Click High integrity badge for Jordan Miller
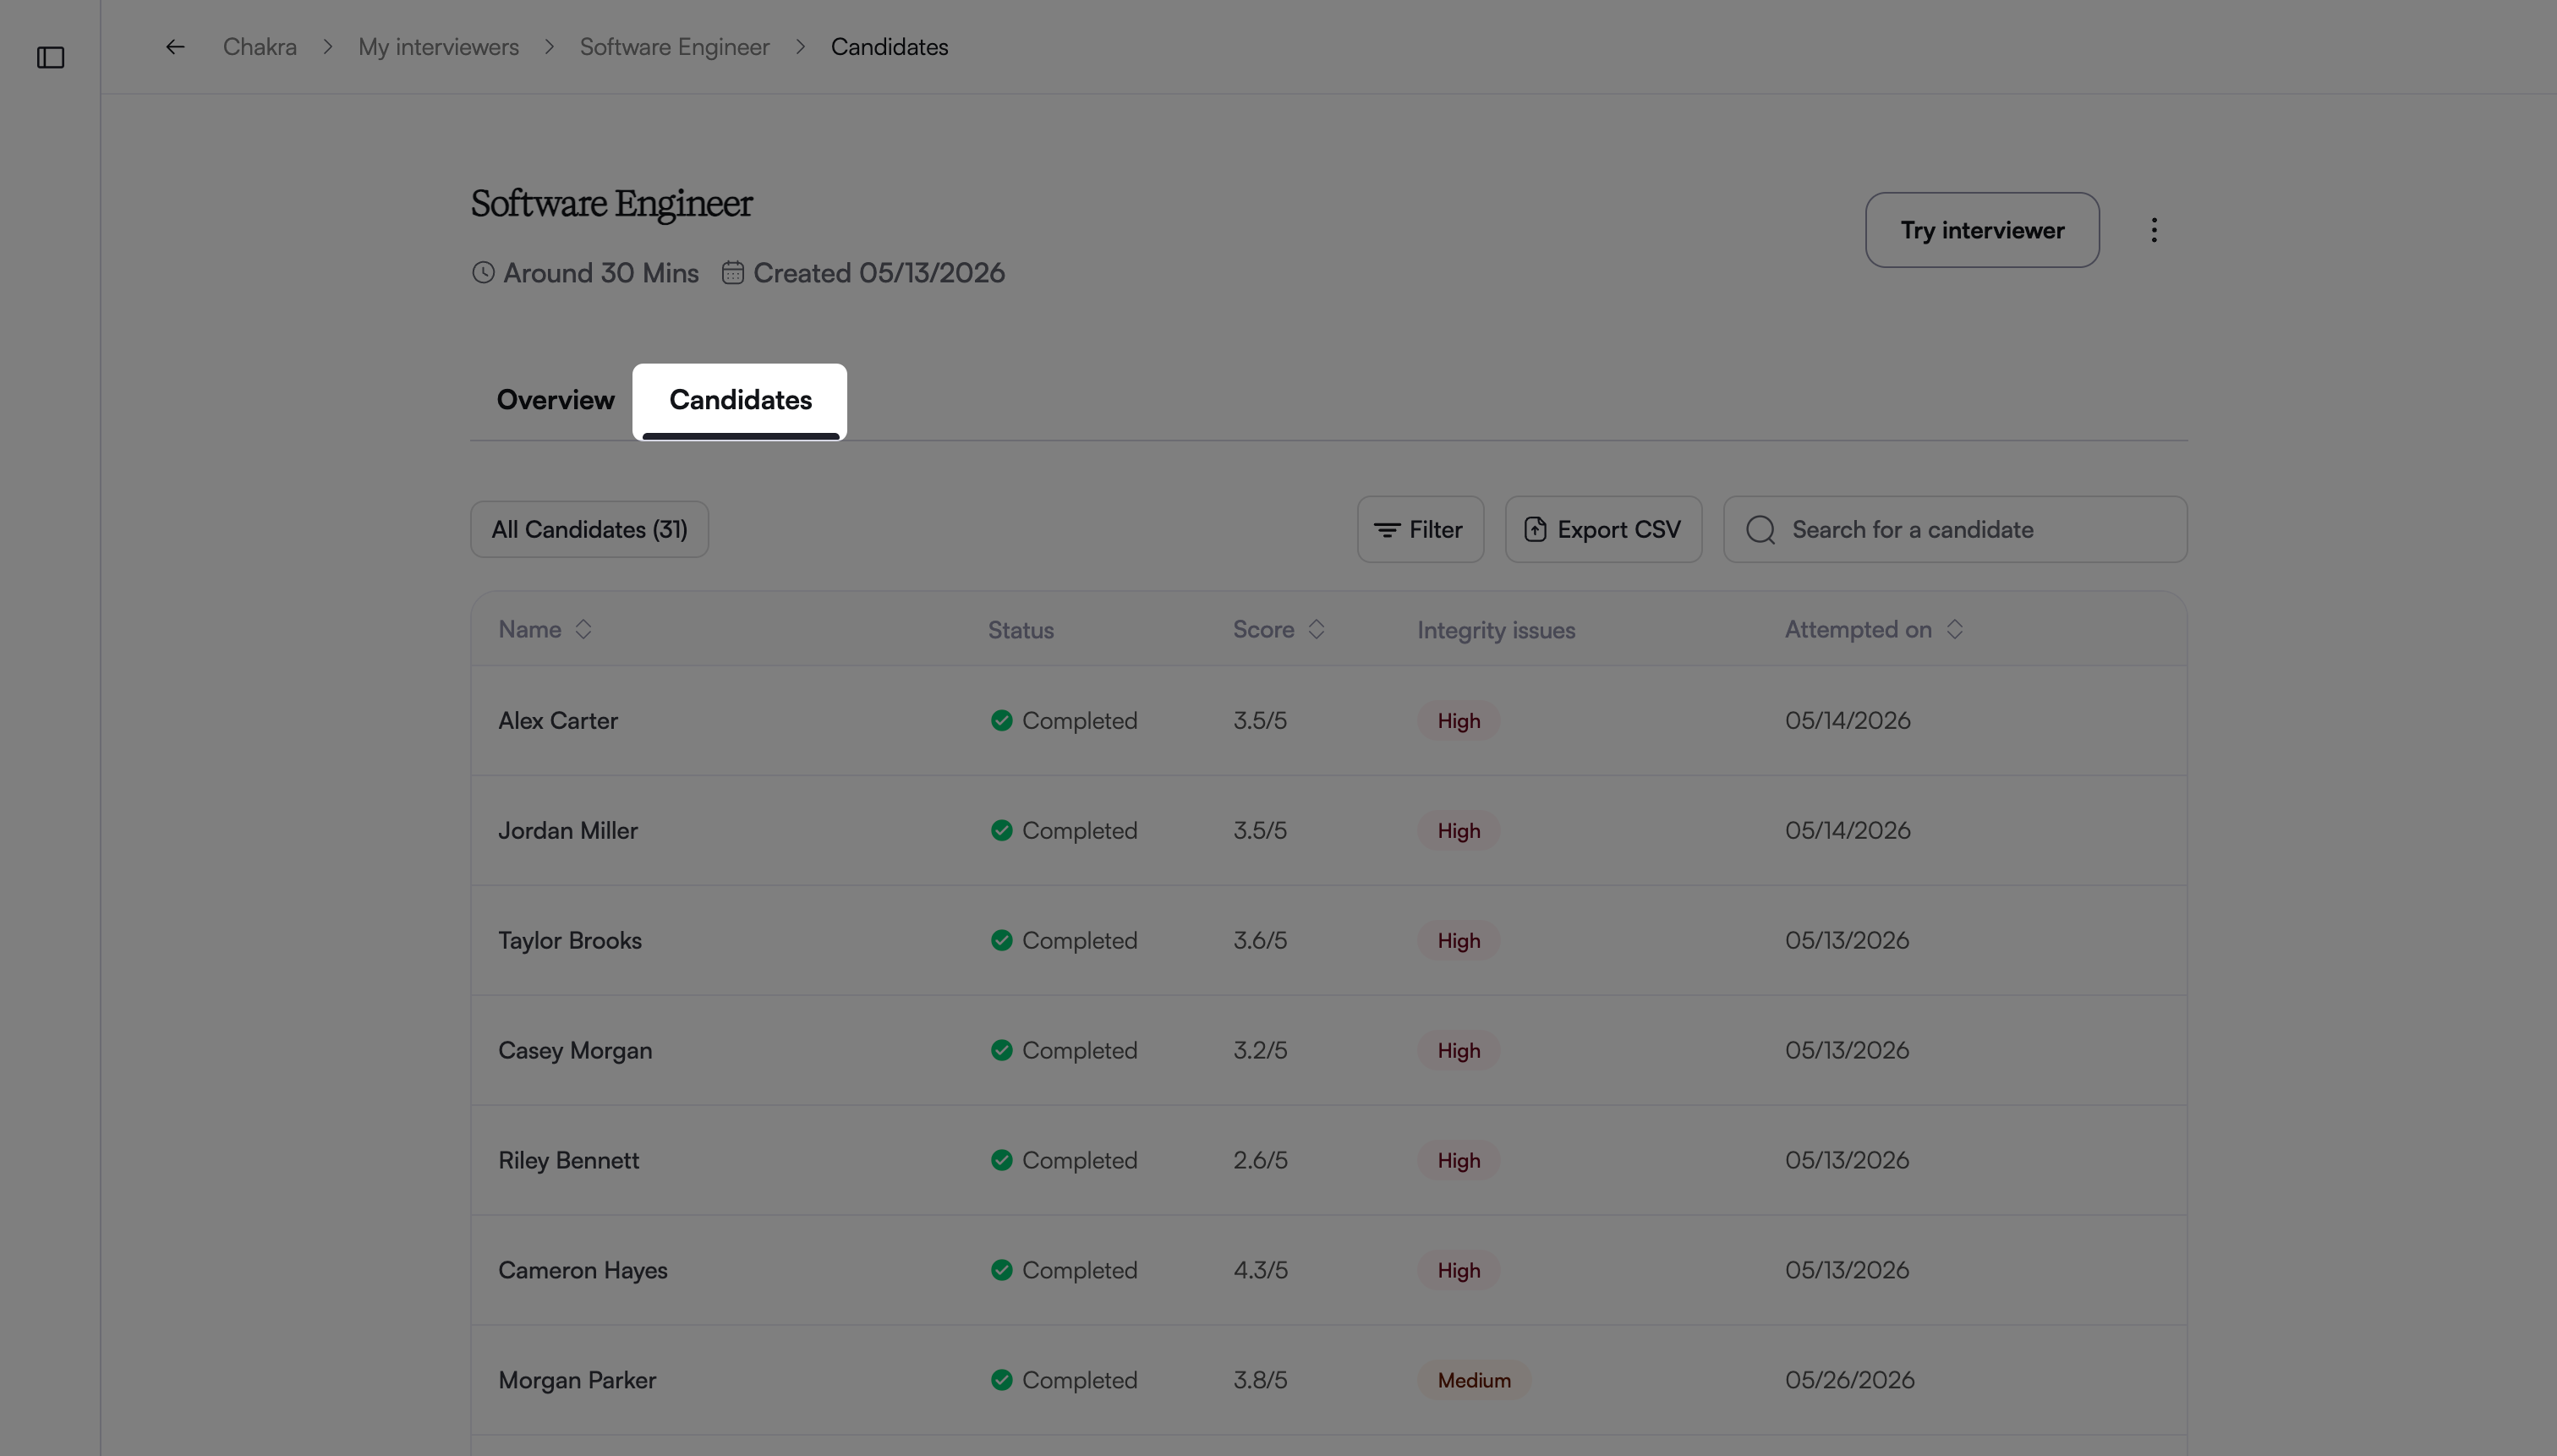2557x1456 pixels. click(x=1459, y=831)
